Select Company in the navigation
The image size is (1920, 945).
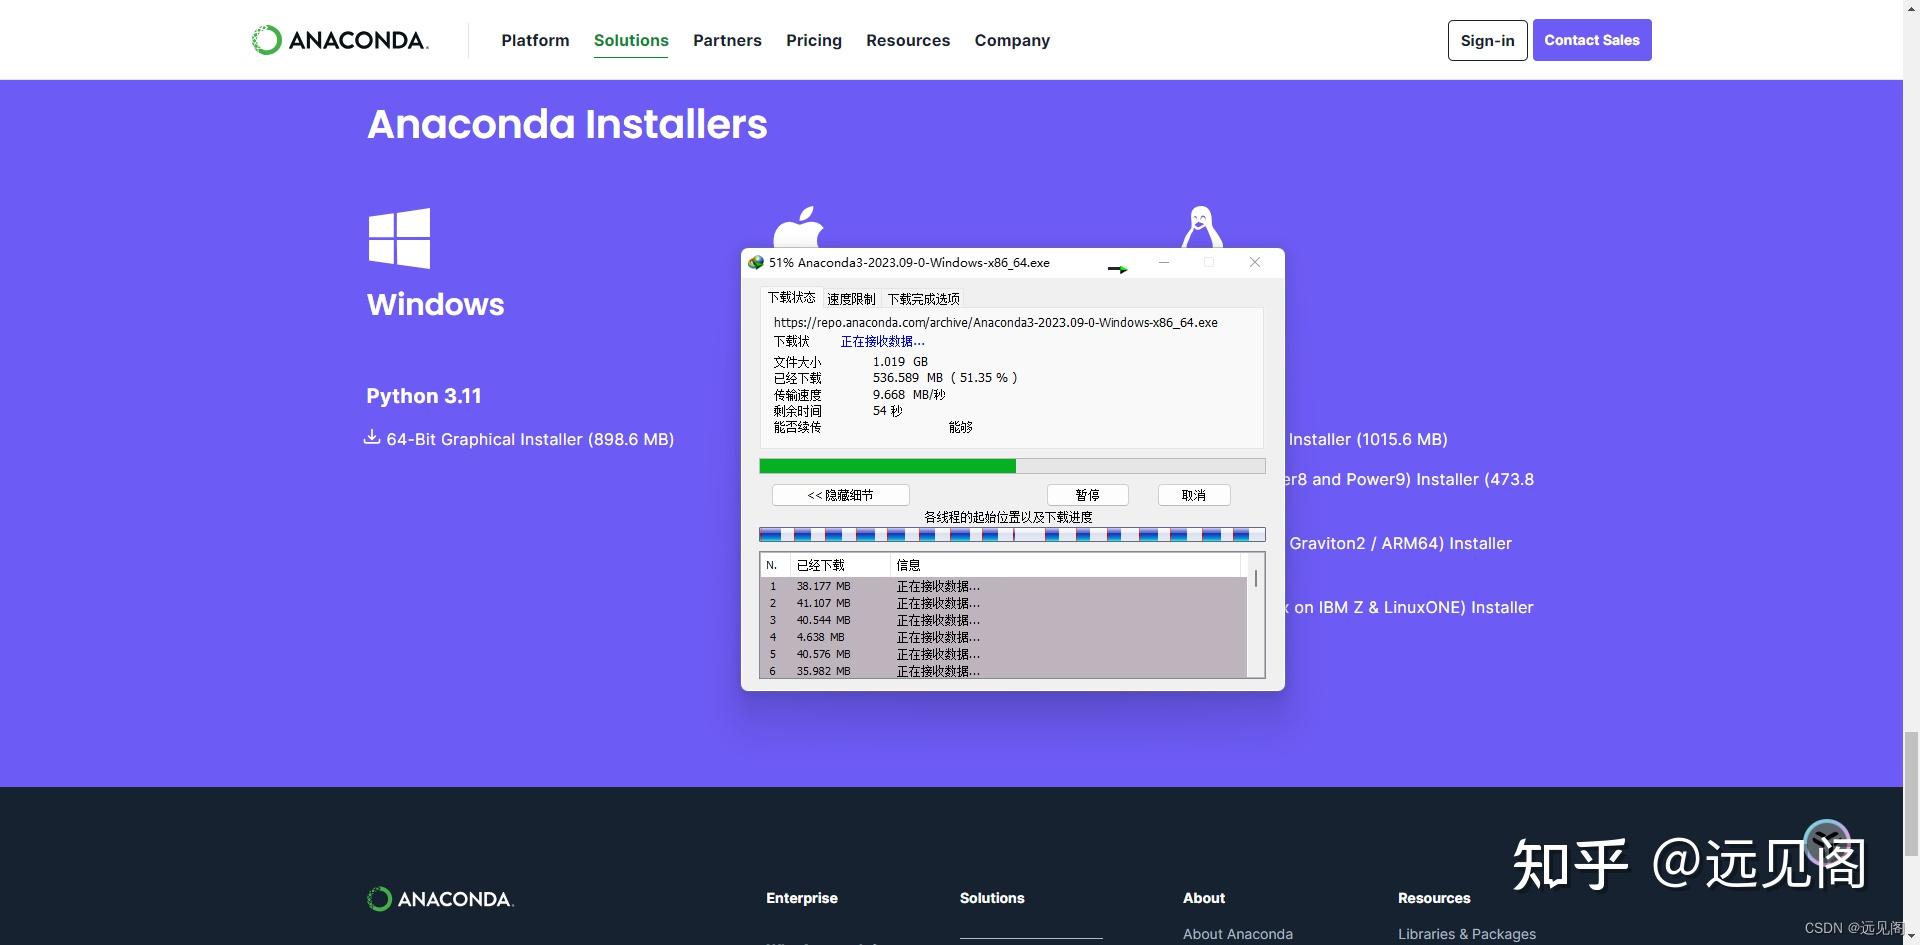click(1012, 40)
